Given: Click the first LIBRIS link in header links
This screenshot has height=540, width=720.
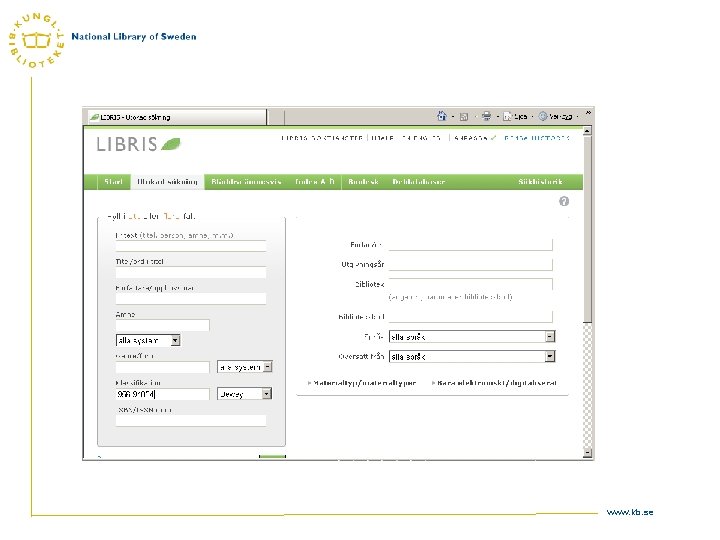Looking at the screenshot, I should pyautogui.click(x=322, y=138).
